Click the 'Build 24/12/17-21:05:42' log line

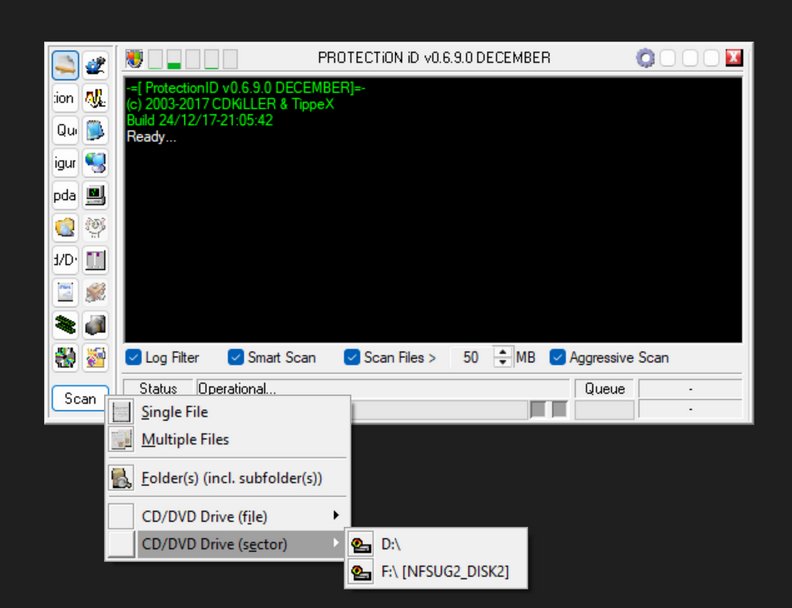(x=200, y=120)
